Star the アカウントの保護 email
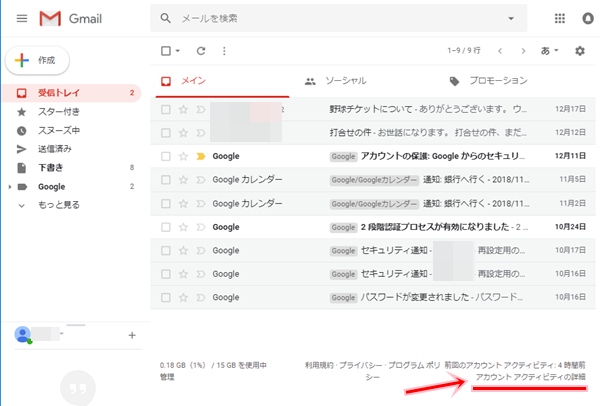This screenshot has width=600, height=406. (x=183, y=156)
